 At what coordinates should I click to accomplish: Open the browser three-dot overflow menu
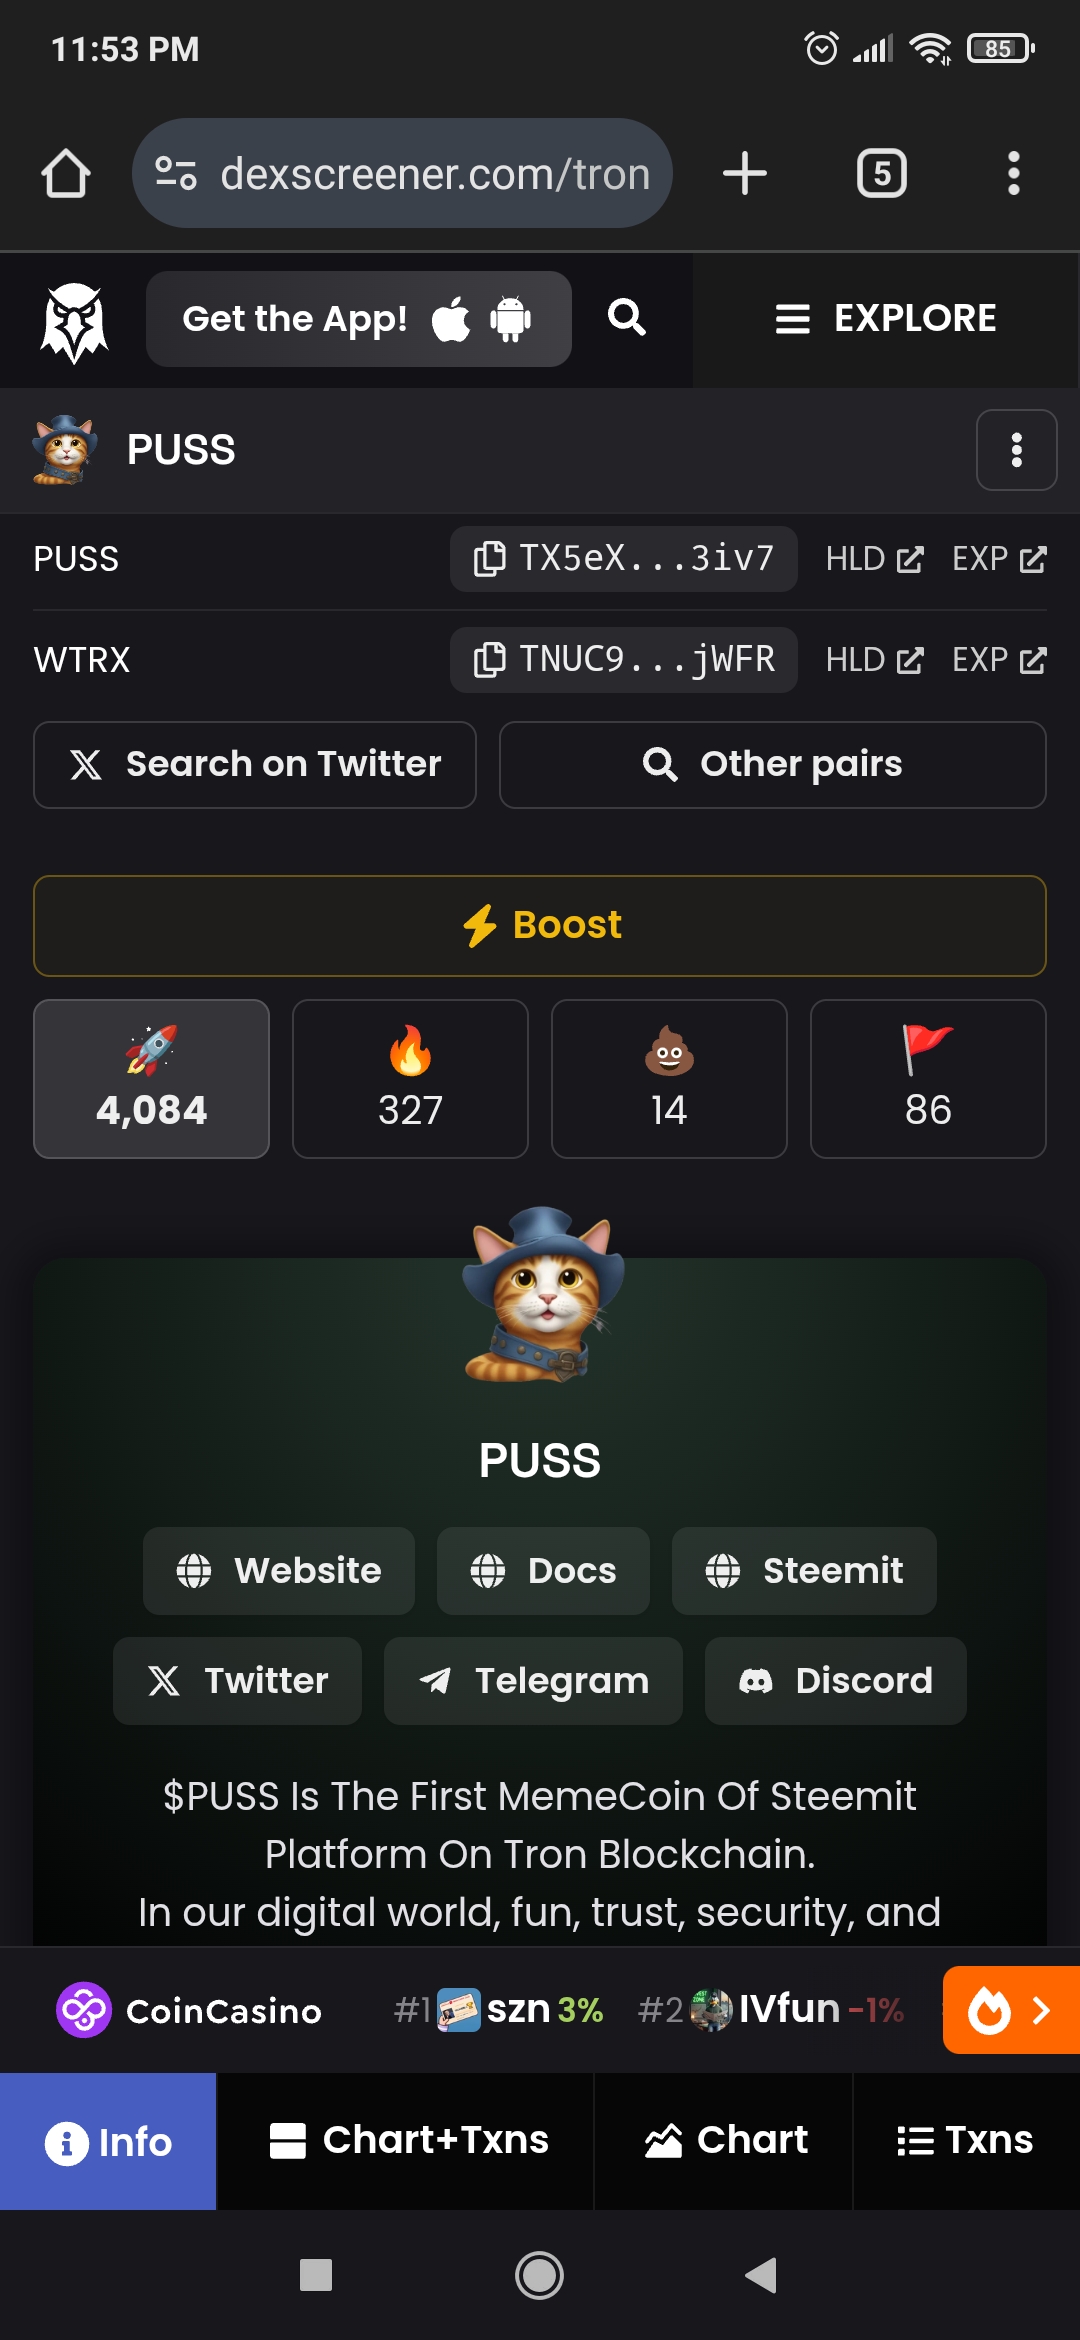coord(1014,173)
